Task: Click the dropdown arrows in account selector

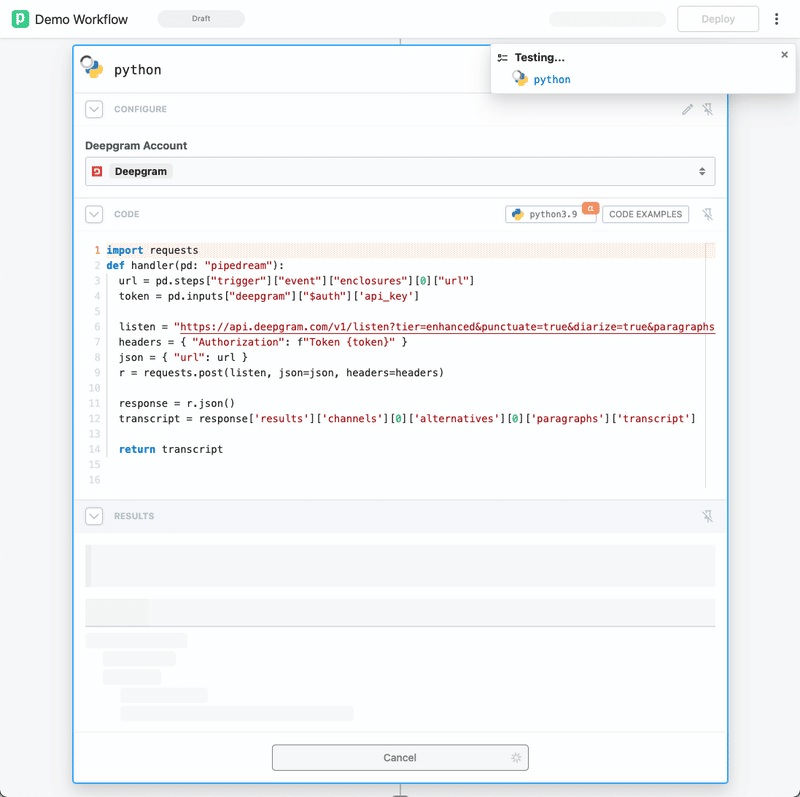Action: coord(702,171)
